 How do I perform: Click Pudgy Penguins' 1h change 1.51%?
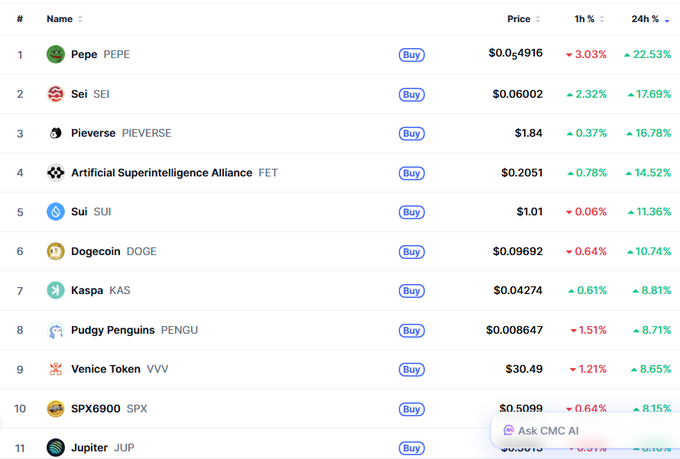tap(588, 330)
